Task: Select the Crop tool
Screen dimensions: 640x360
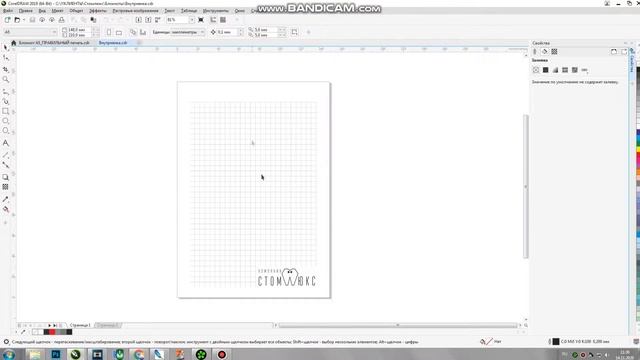Action: 6,69
